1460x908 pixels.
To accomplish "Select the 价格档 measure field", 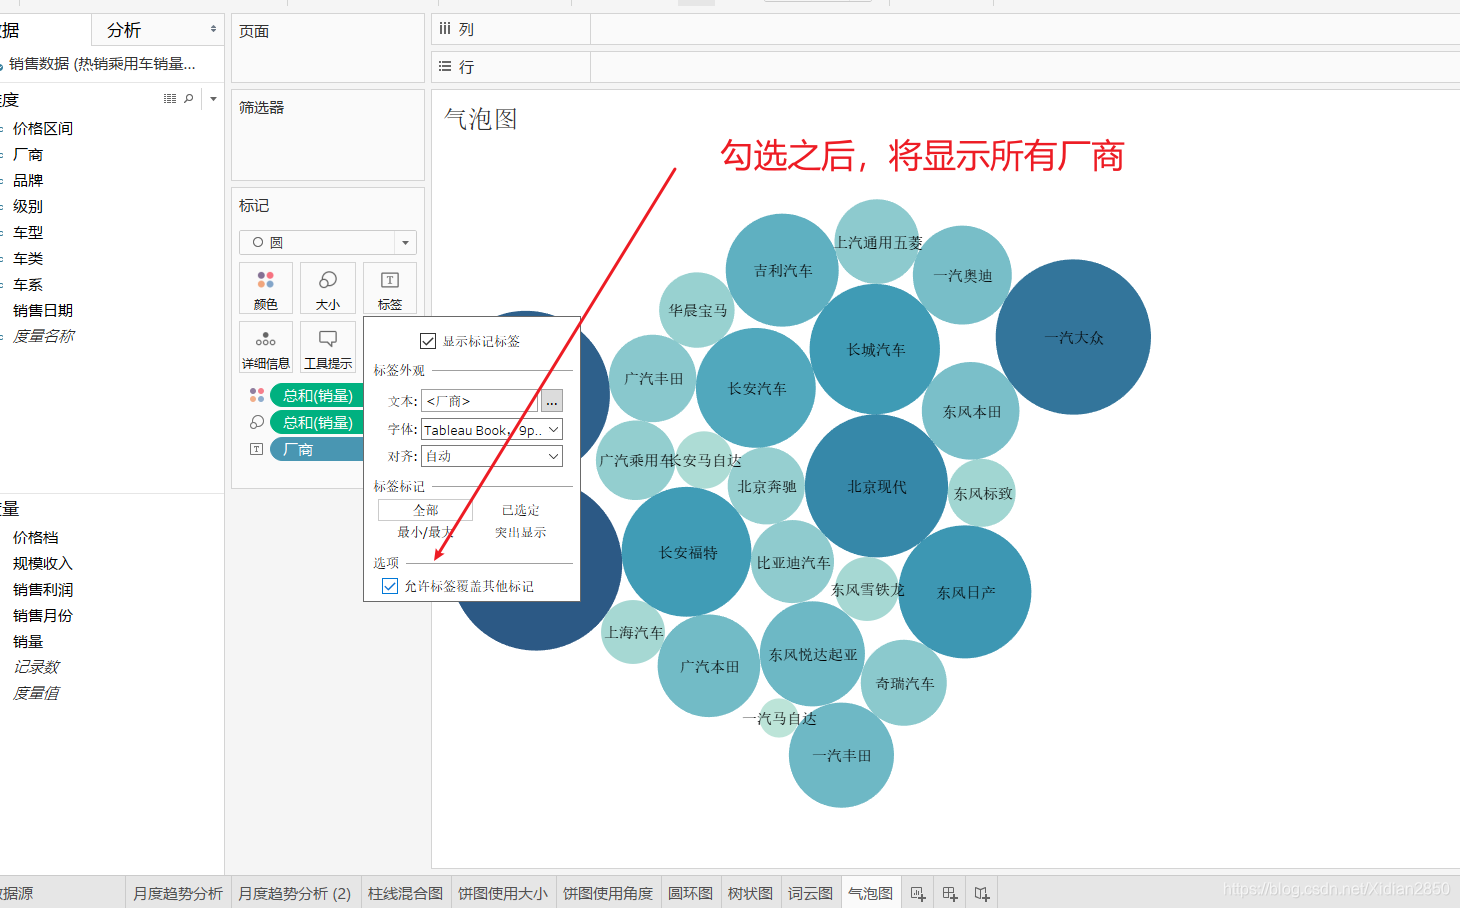I will pyautogui.click(x=36, y=537).
